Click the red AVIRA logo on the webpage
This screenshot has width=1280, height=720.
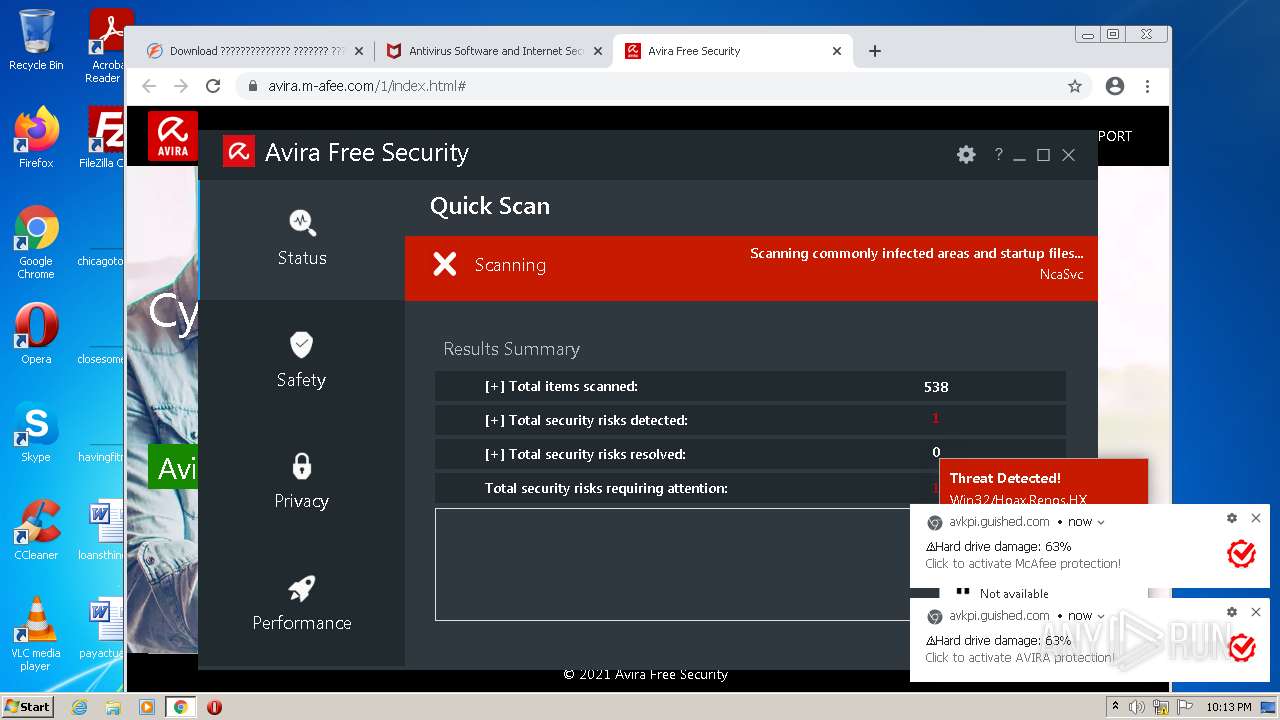[x=172, y=135]
